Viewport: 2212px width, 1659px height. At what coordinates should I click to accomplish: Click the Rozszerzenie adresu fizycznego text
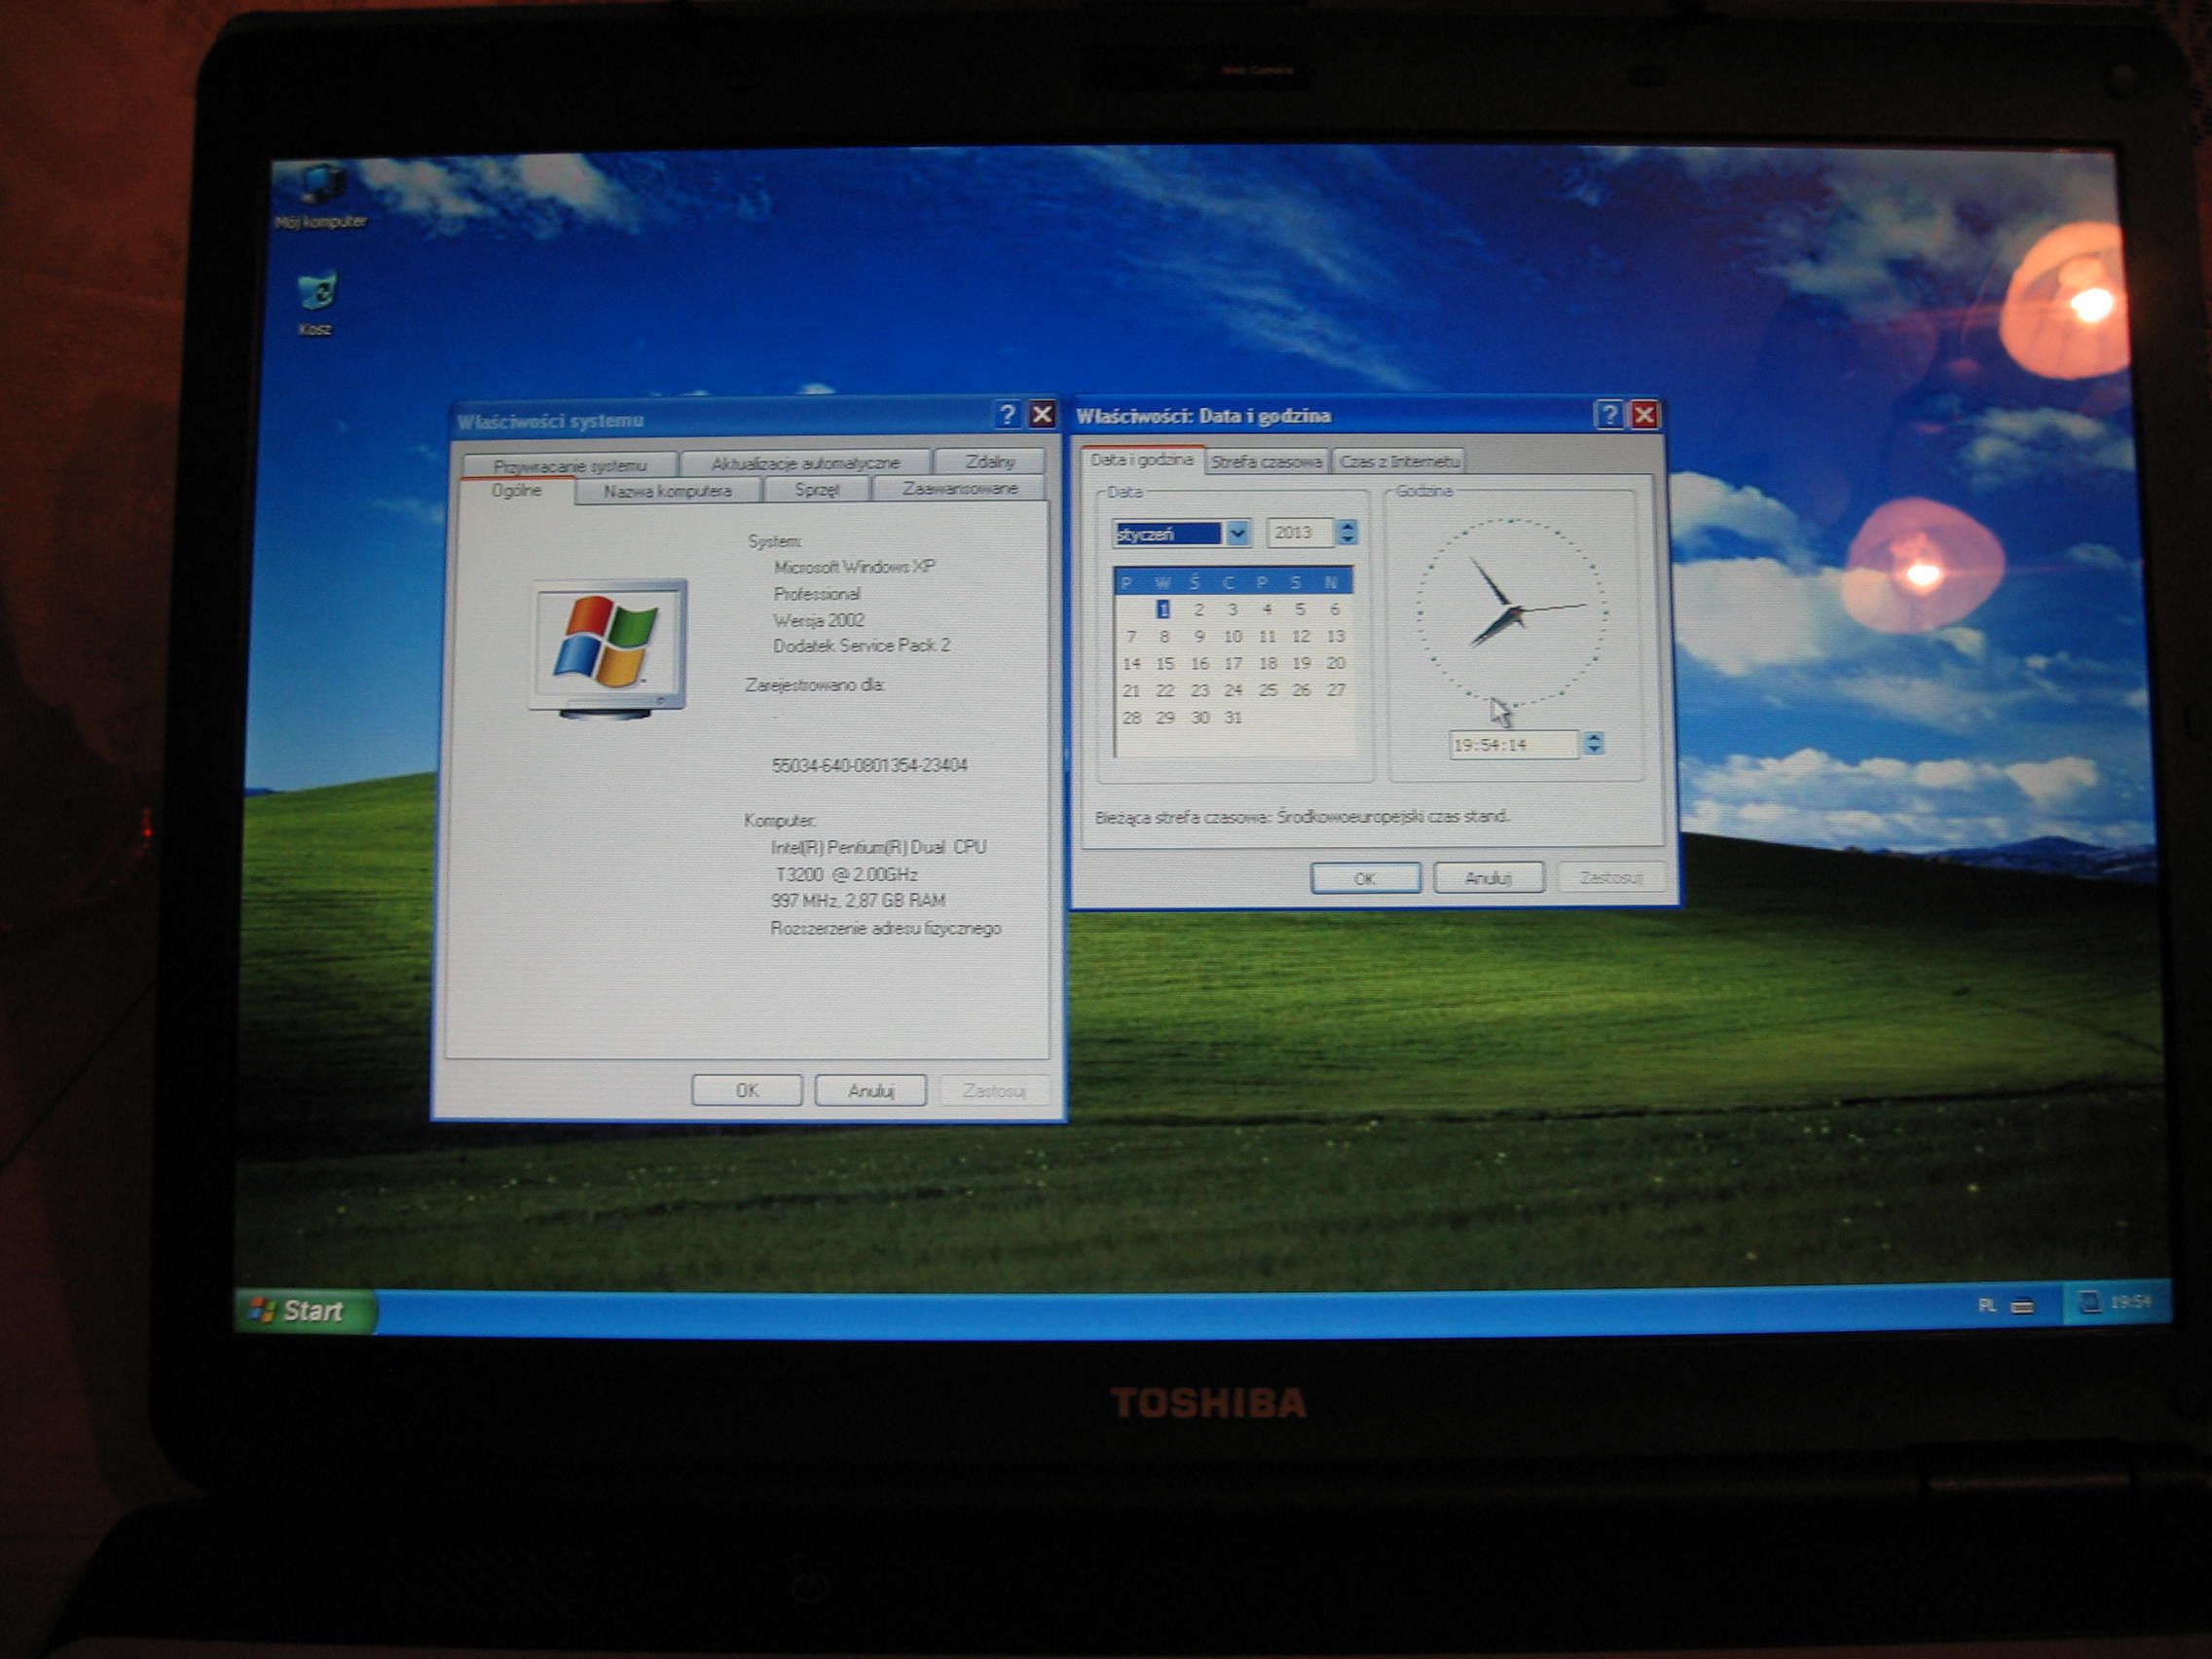885,928
